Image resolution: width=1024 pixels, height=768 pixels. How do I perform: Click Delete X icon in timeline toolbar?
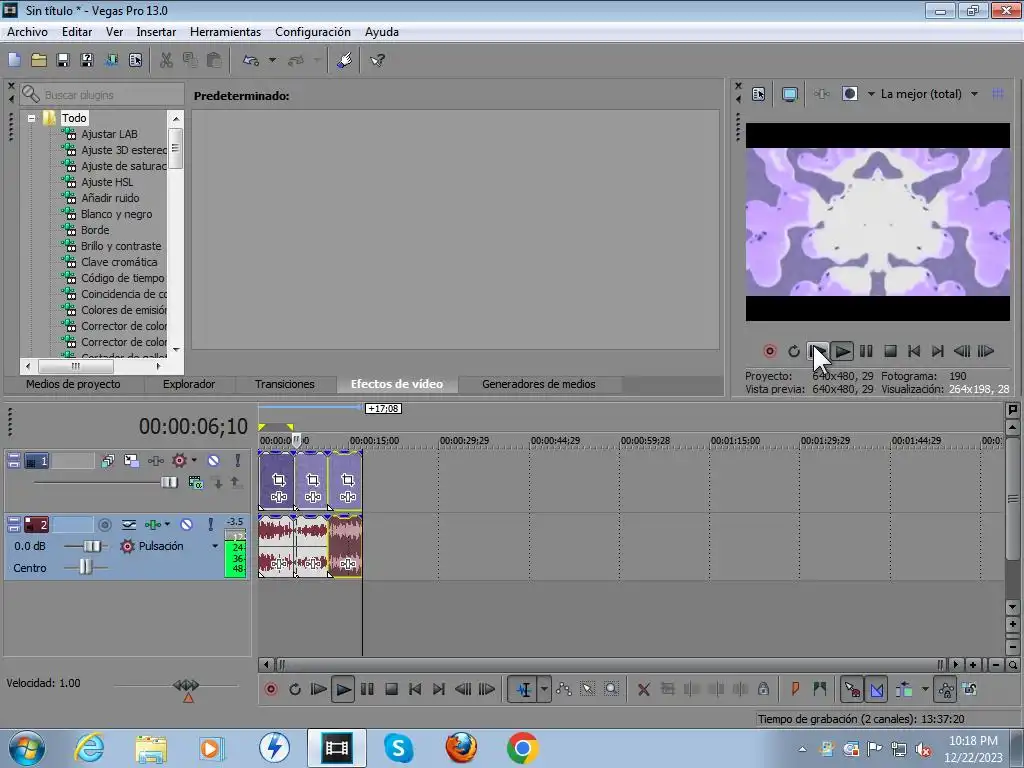pyautogui.click(x=643, y=689)
